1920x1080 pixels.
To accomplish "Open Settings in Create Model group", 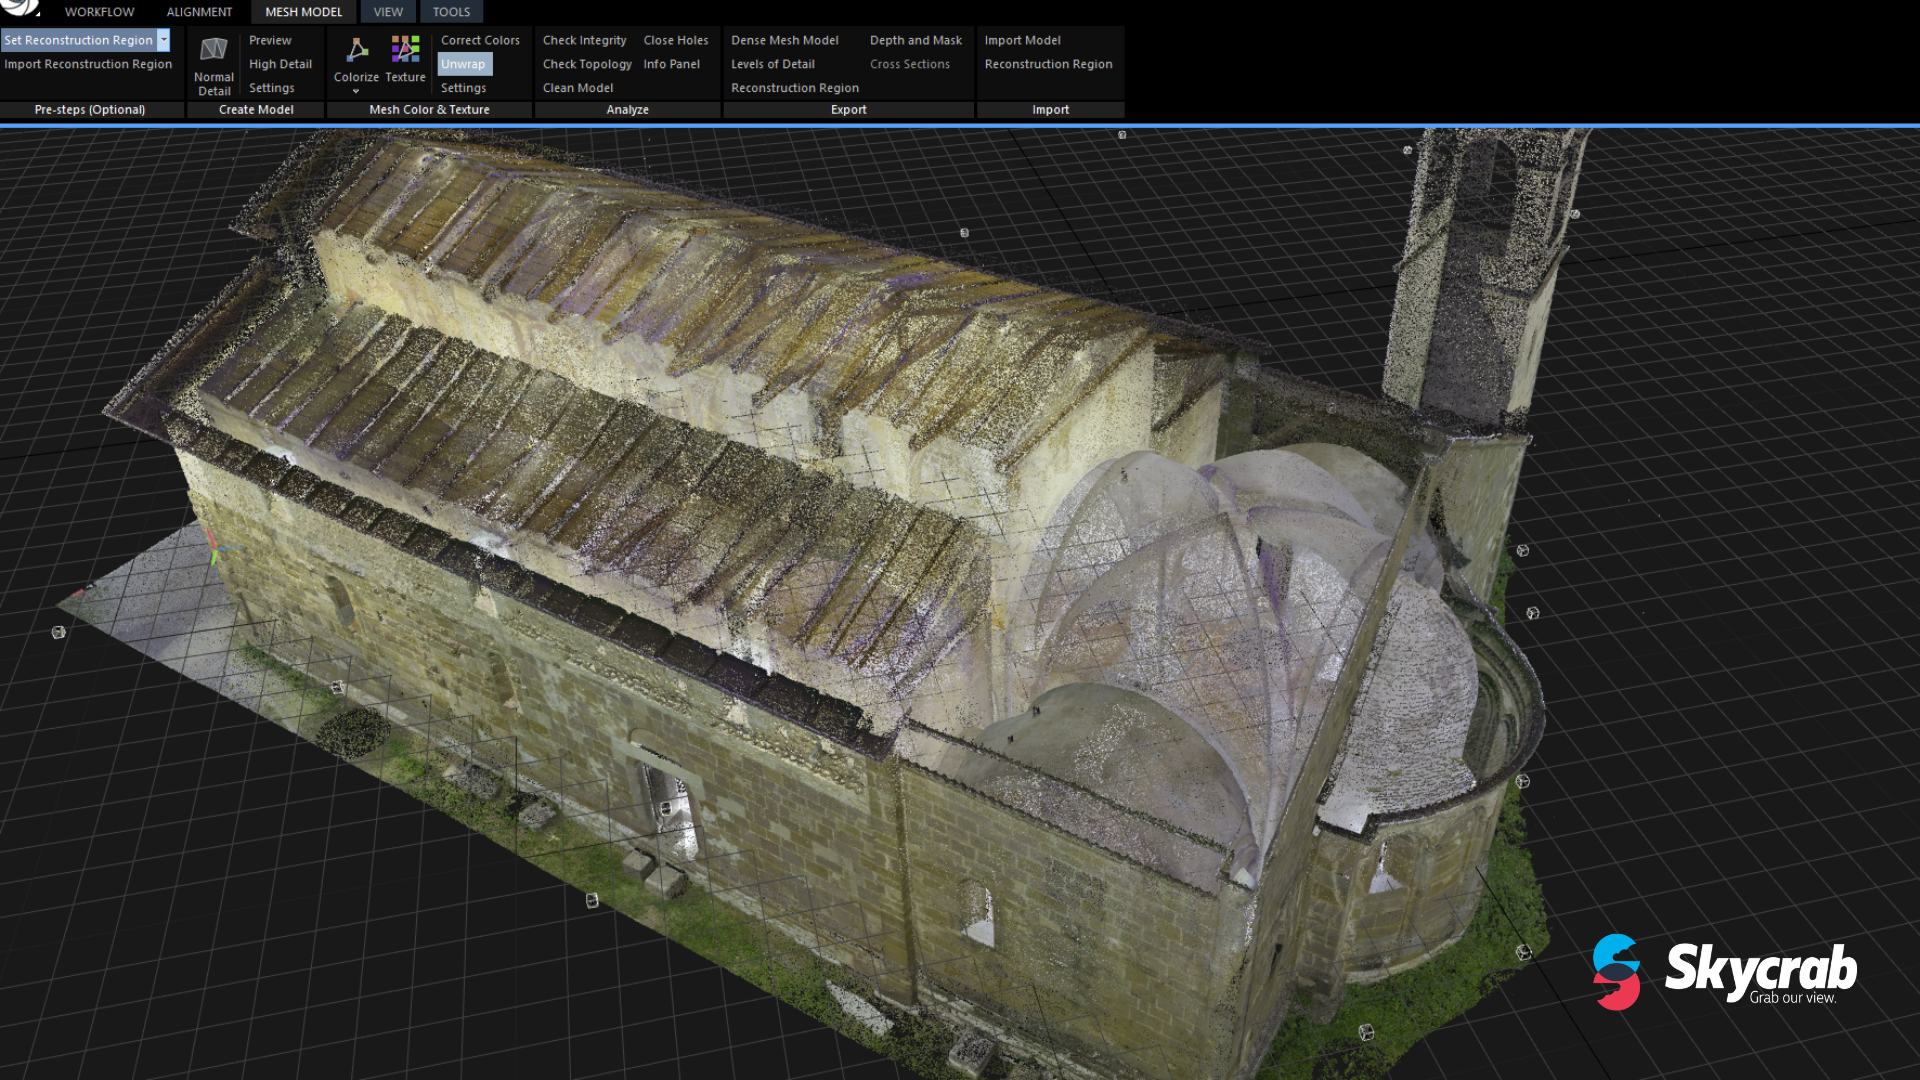I will pyautogui.click(x=271, y=88).
